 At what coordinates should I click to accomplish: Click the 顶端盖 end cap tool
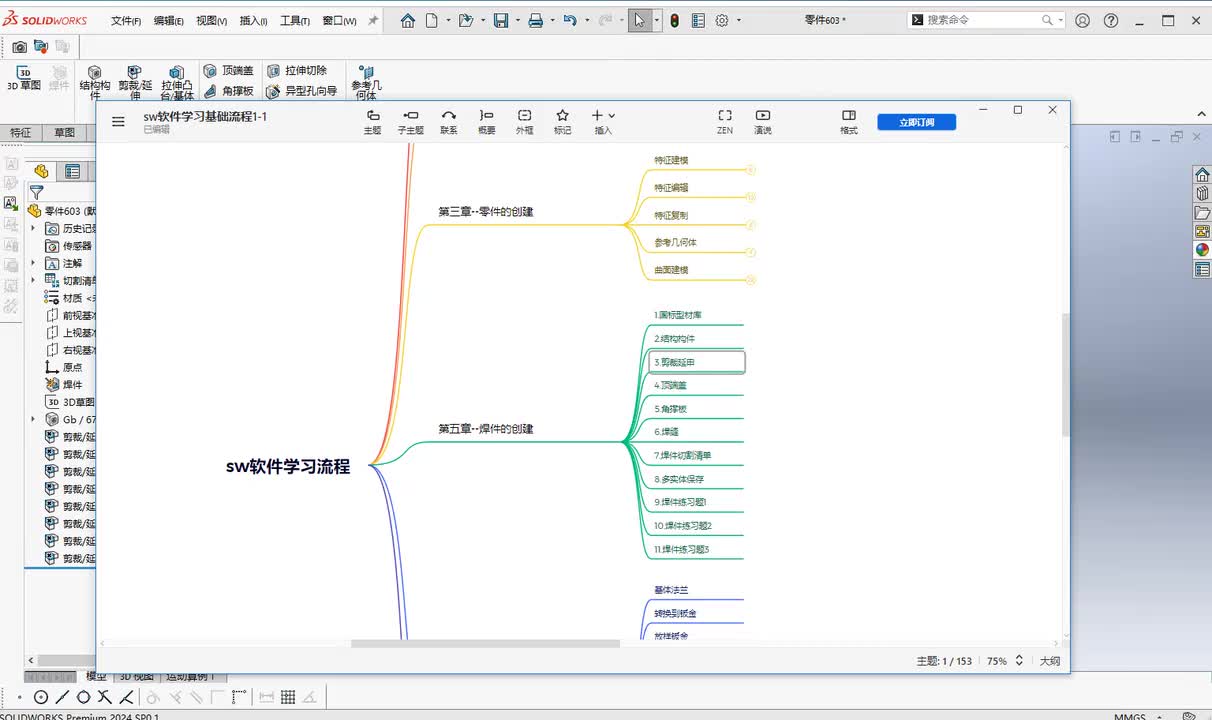point(228,71)
